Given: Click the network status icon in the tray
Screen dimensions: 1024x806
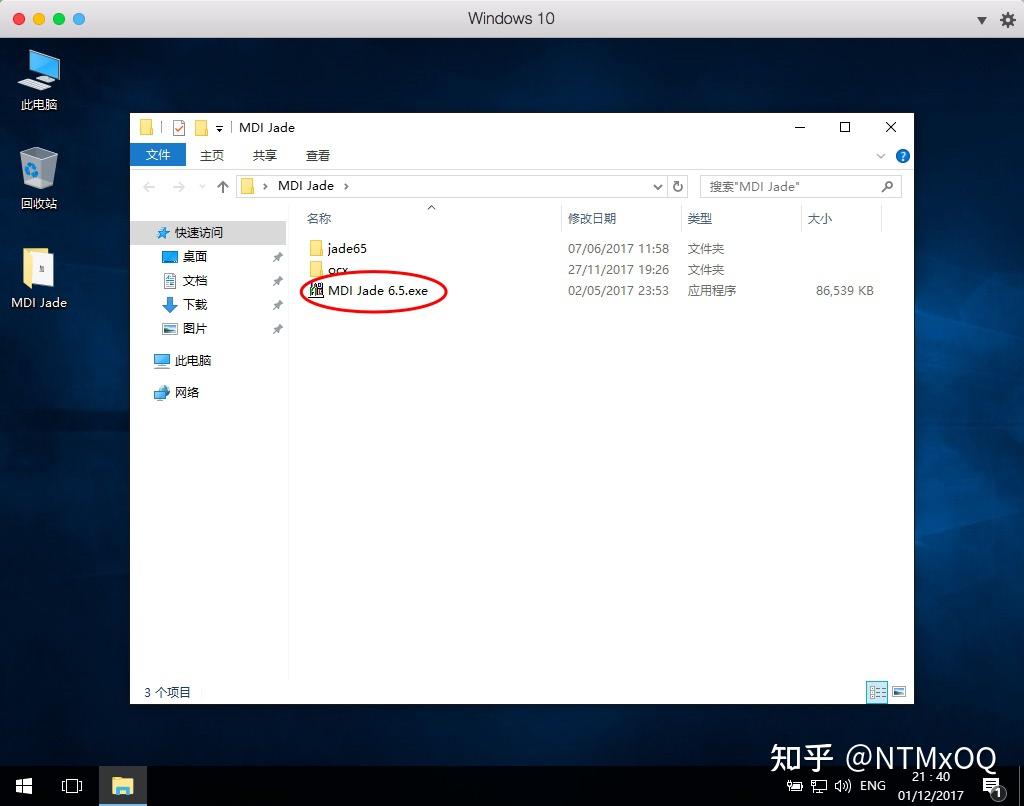Looking at the screenshot, I should tap(821, 786).
